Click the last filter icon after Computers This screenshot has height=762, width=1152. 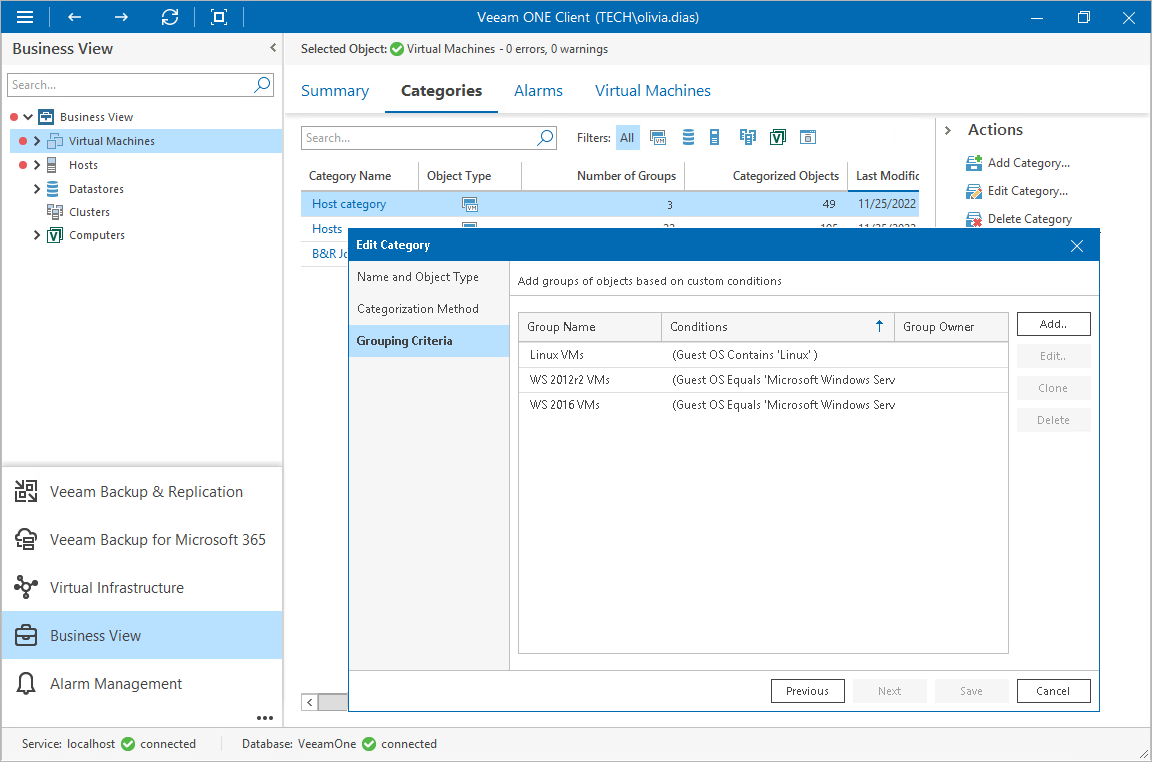808,137
